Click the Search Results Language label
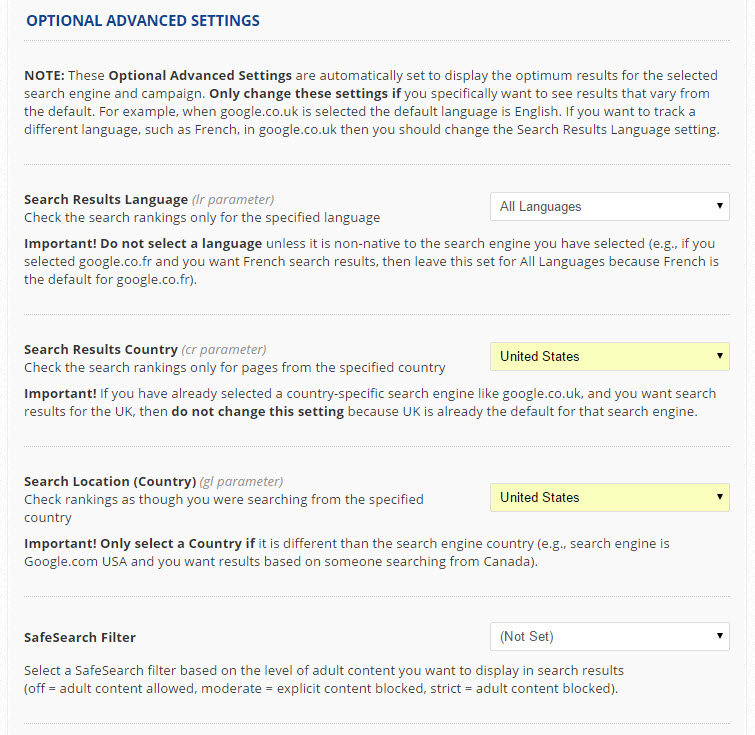The width and height of the screenshot is (755, 735). (x=106, y=200)
